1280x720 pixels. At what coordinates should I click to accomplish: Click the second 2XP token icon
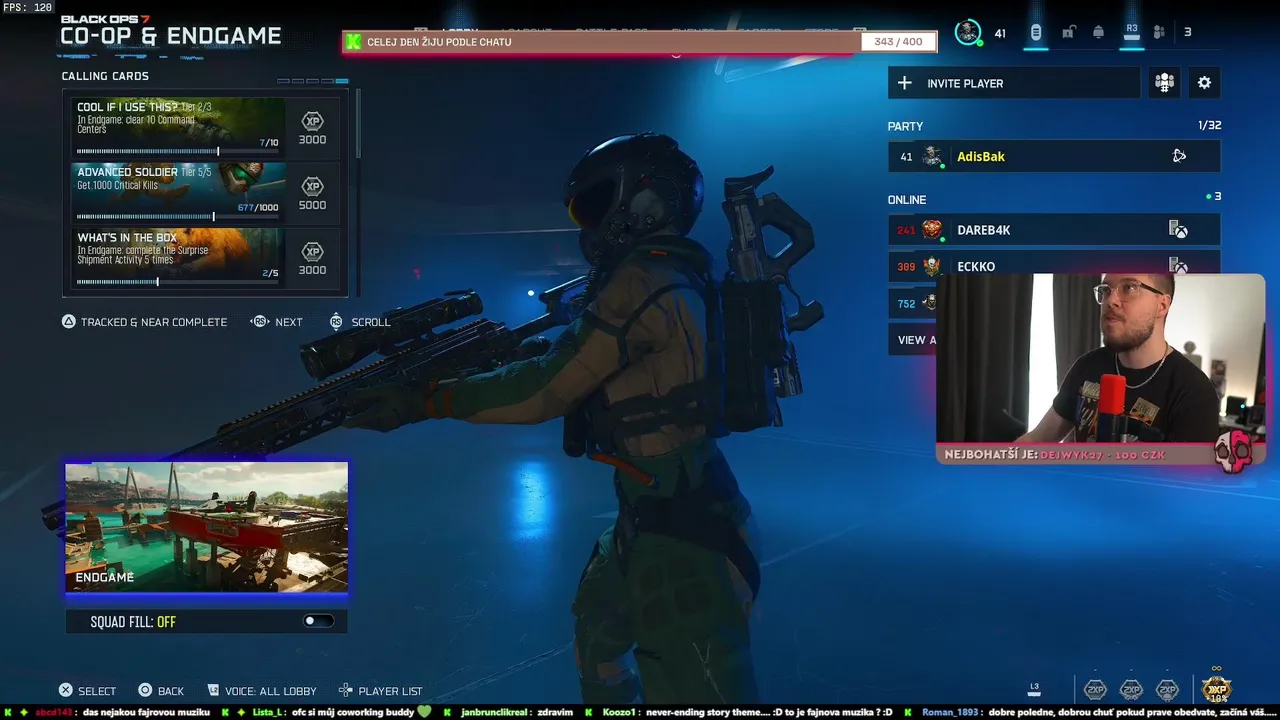coord(1131,690)
